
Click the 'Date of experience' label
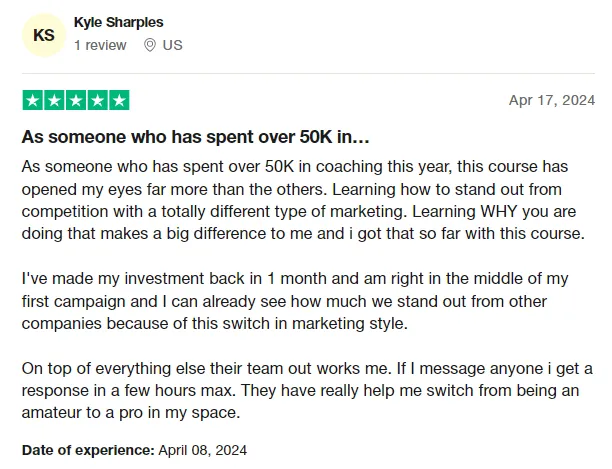pos(89,450)
